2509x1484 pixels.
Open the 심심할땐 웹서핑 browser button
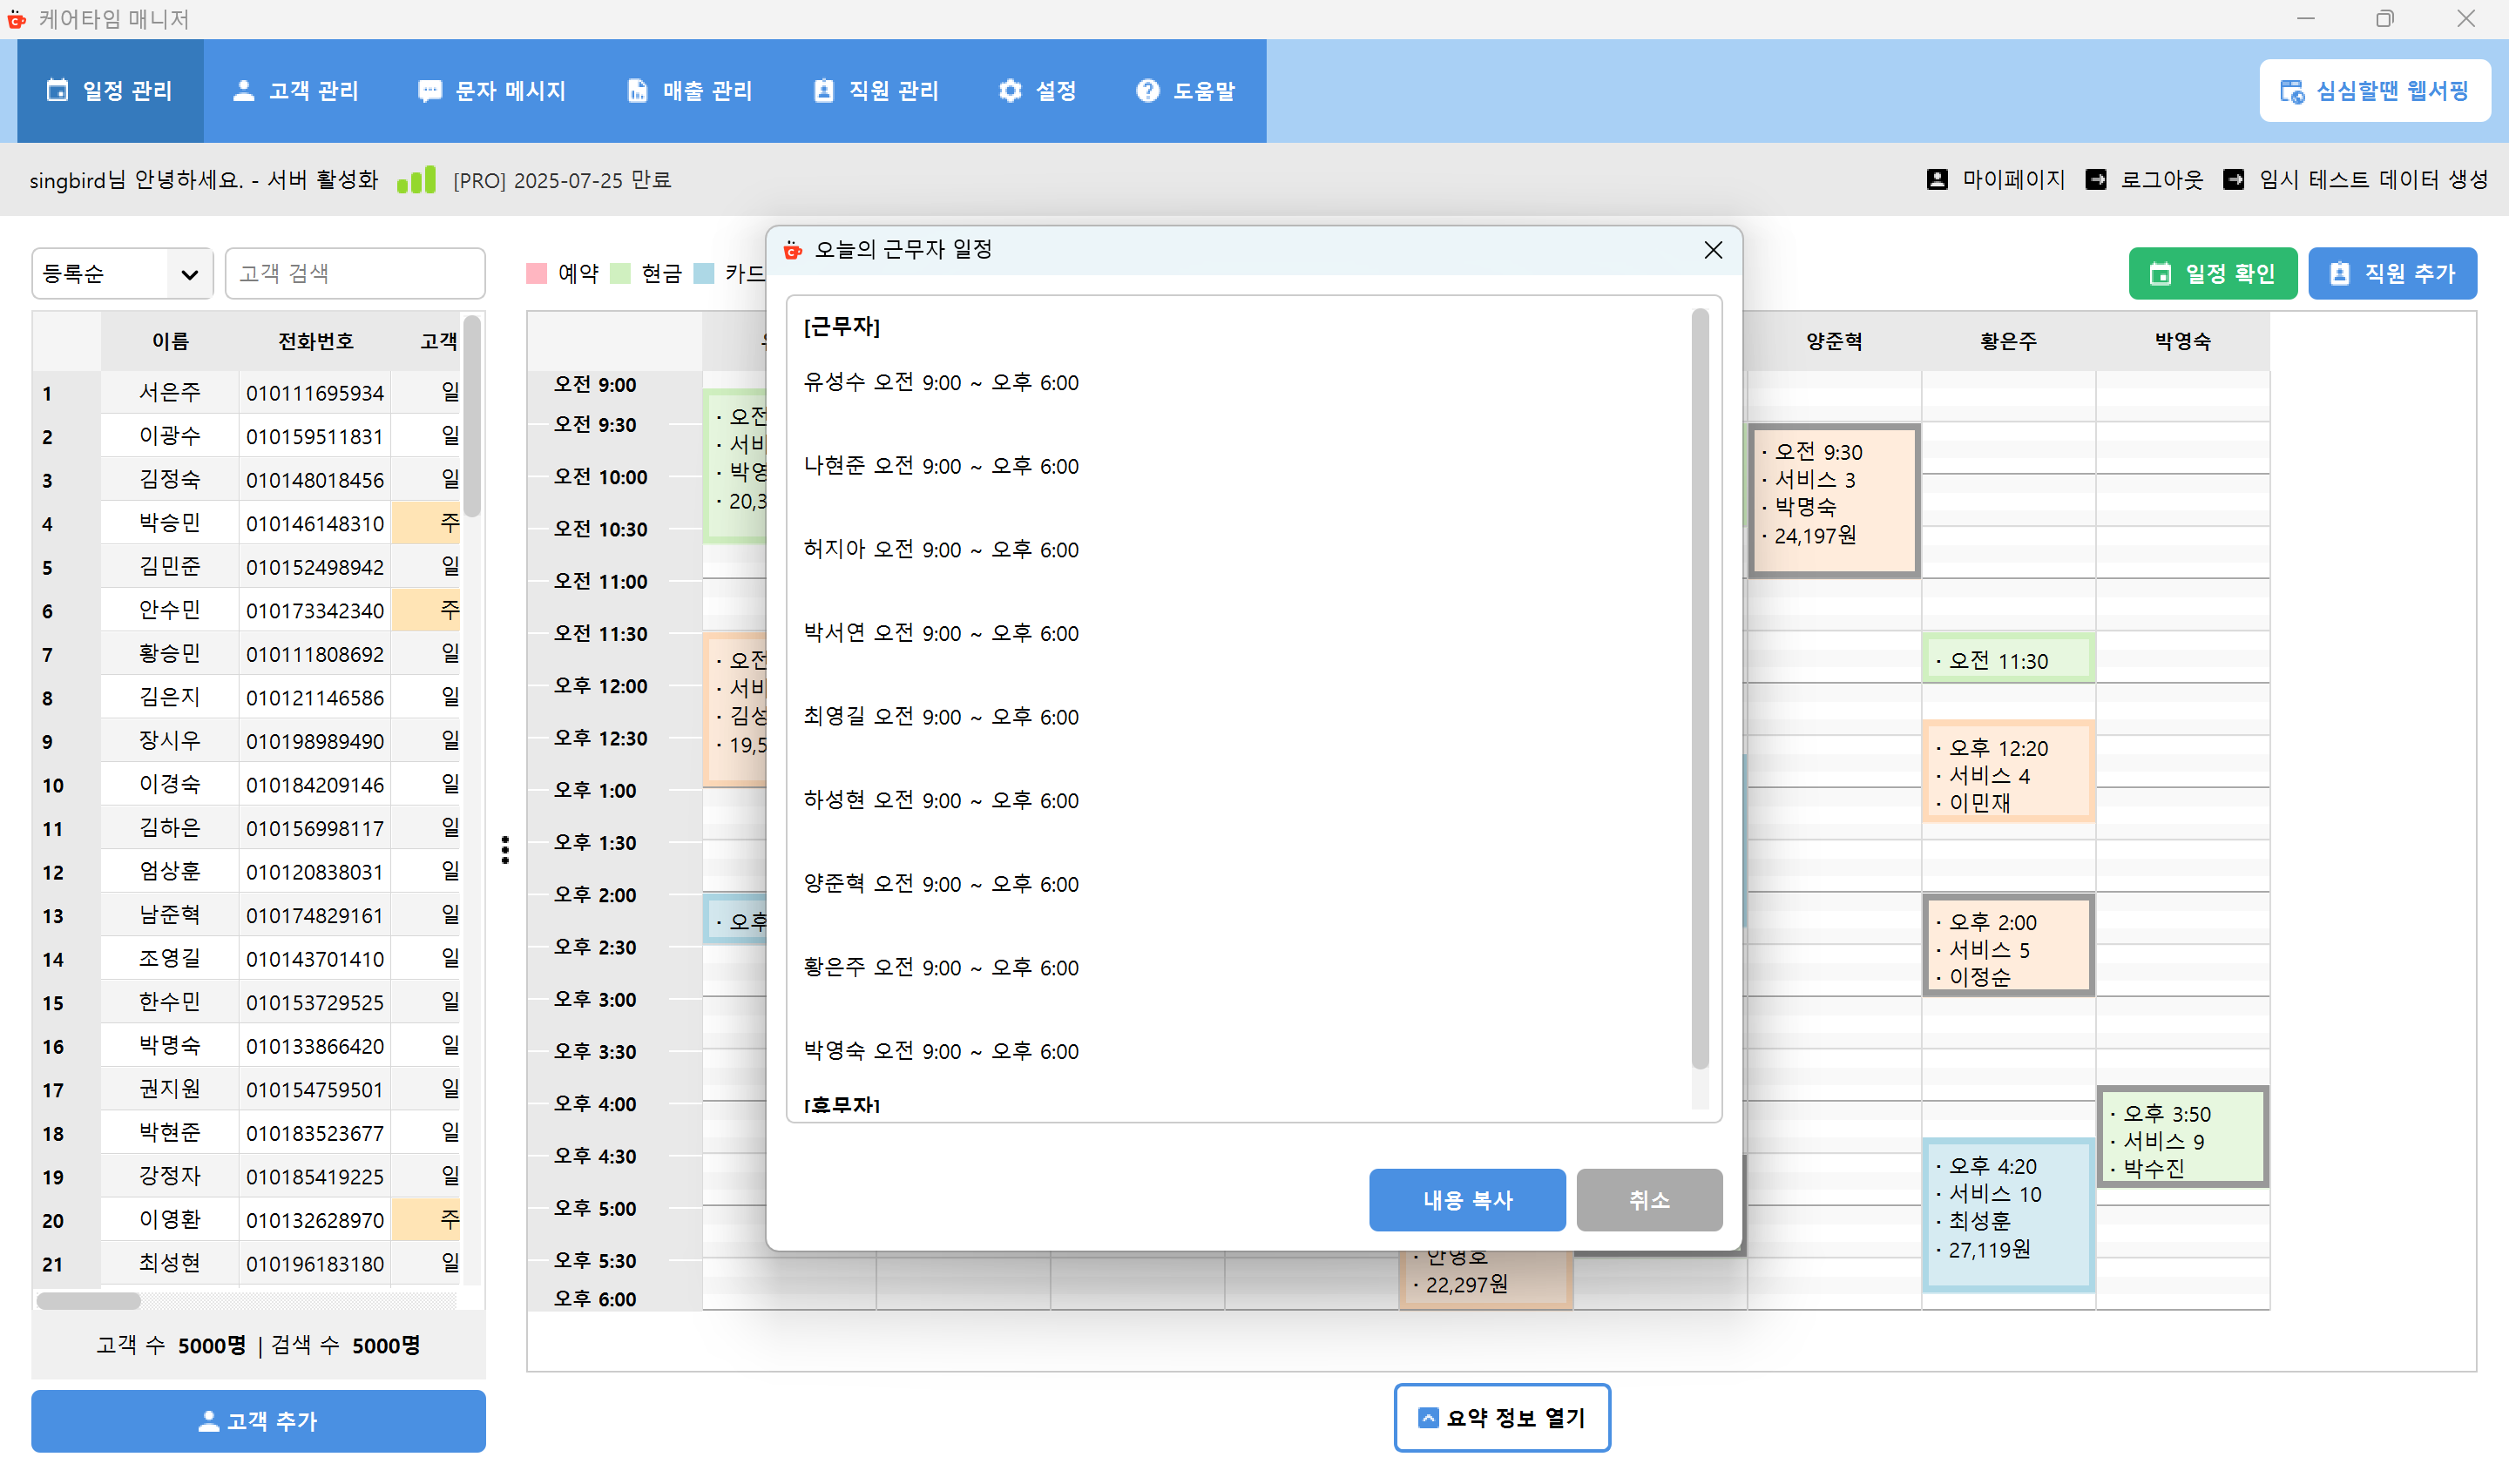(x=2374, y=91)
